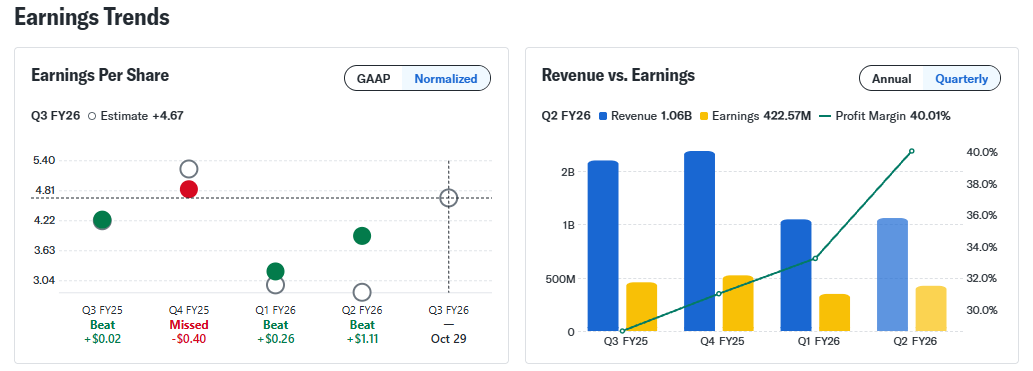1033x371 pixels.
Task: Click the Q2 FY26 yellow earnings bar
Action: [x=932, y=308]
